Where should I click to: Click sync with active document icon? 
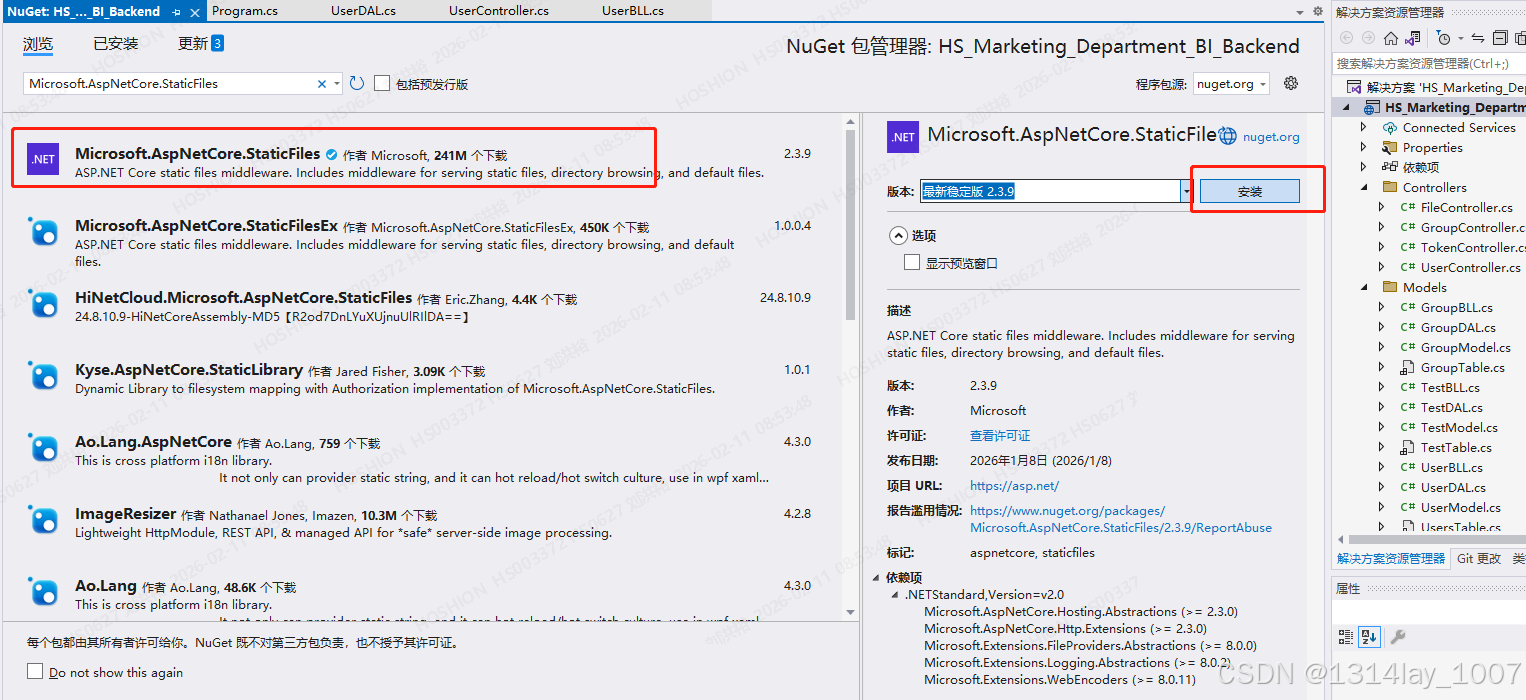1478,38
